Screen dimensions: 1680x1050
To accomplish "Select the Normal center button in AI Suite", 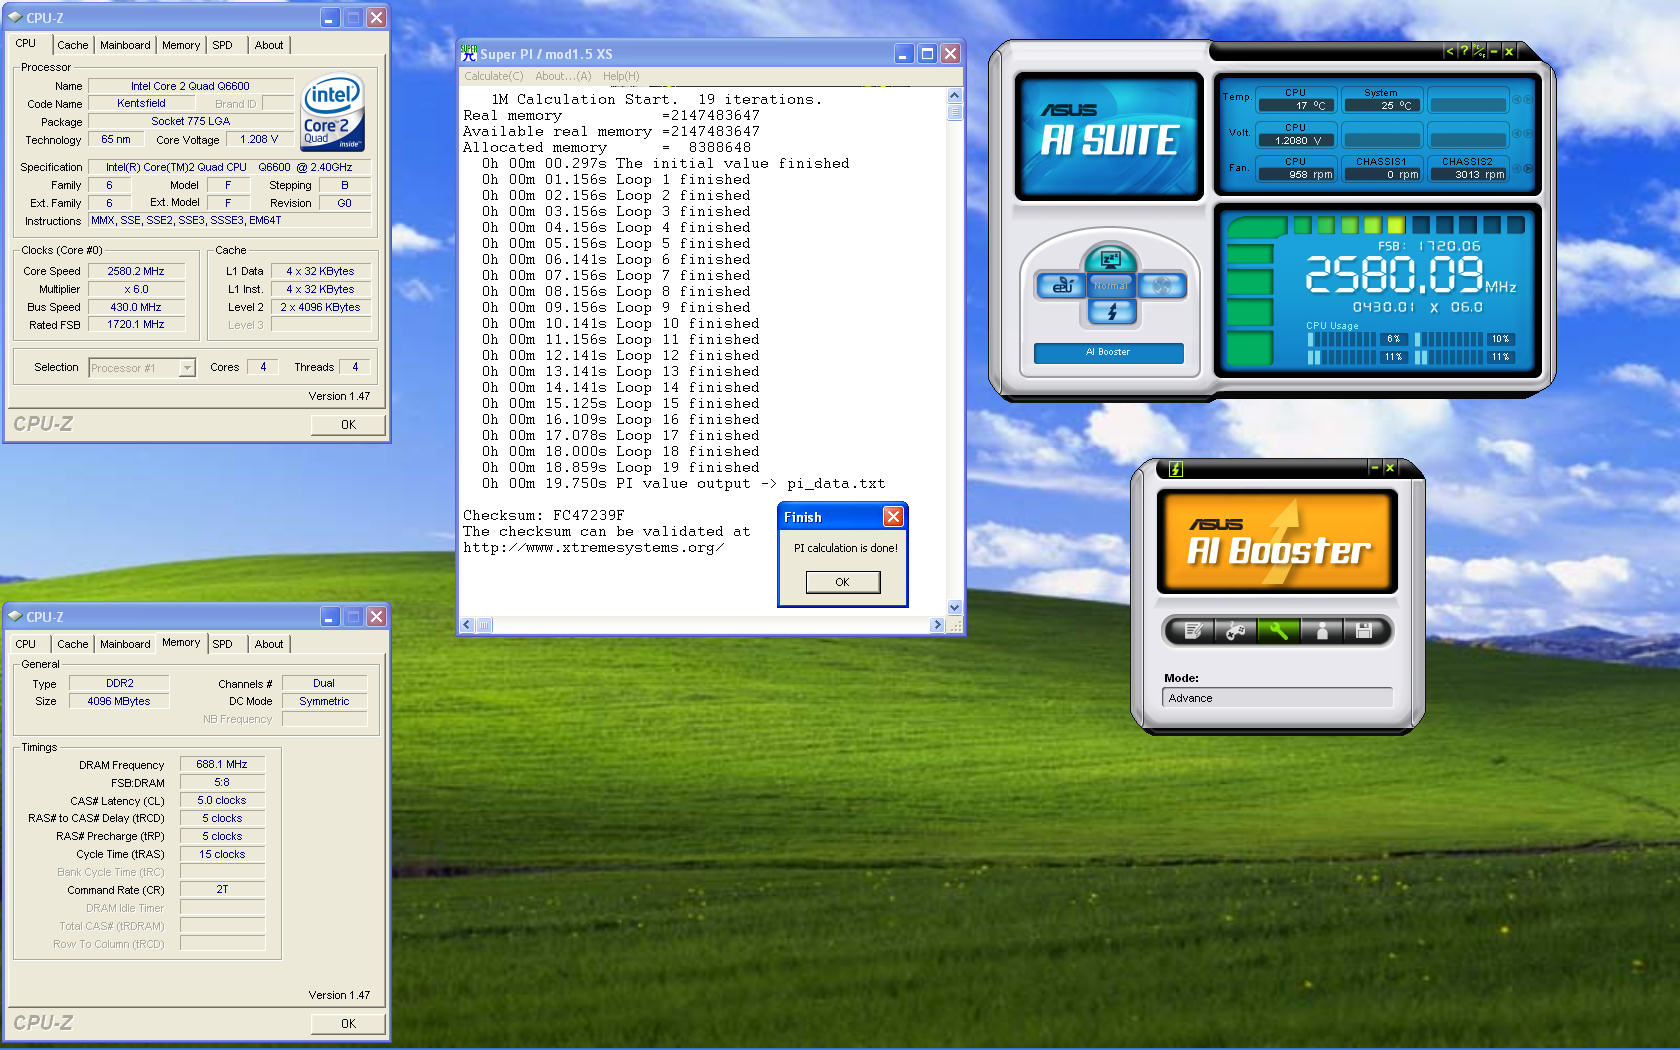I will point(1111,286).
